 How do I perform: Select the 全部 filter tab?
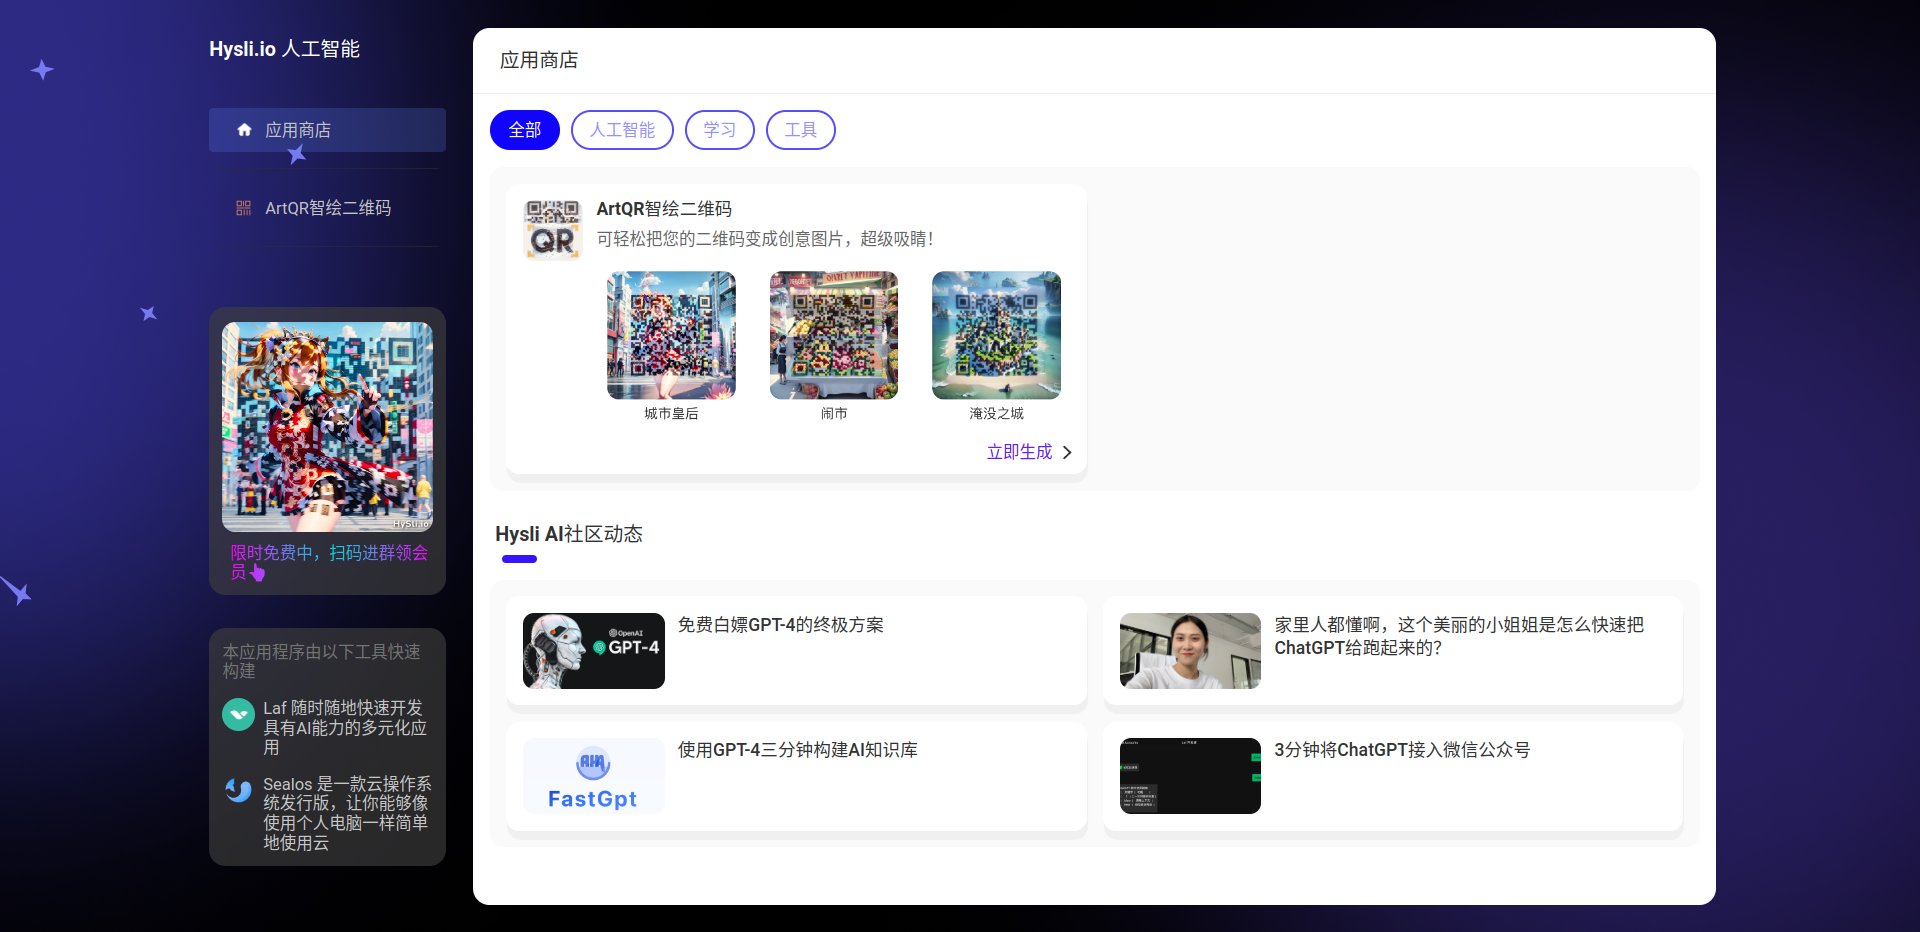pos(525,130)
